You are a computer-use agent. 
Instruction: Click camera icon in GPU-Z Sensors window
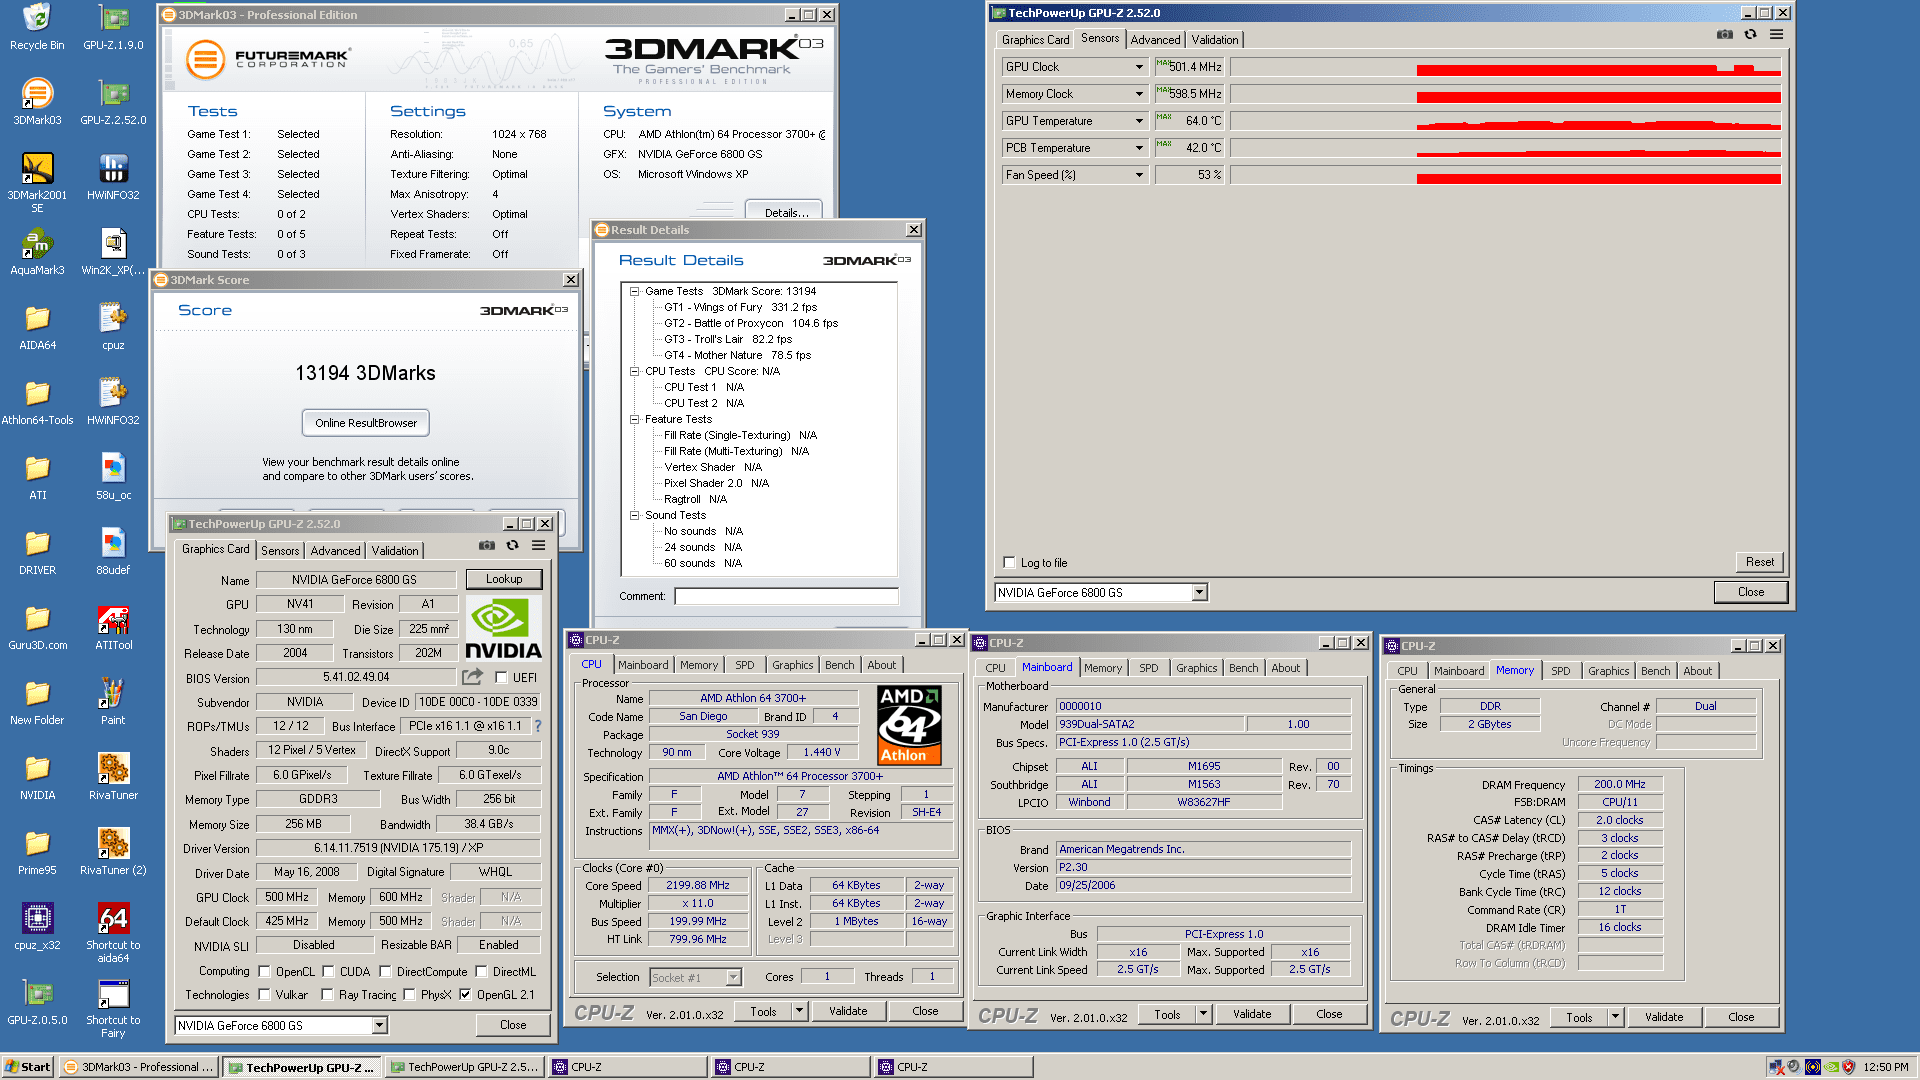(1725, 34)
